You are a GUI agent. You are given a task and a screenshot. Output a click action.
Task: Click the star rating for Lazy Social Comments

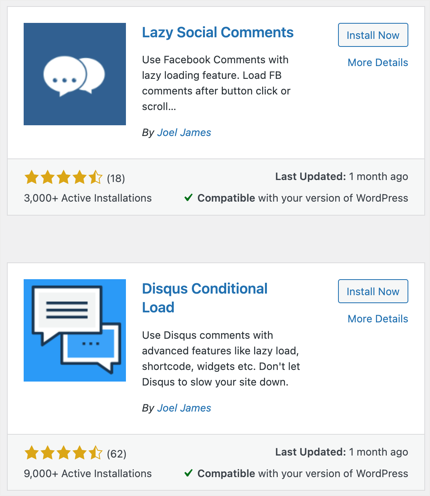coord(63,178)
